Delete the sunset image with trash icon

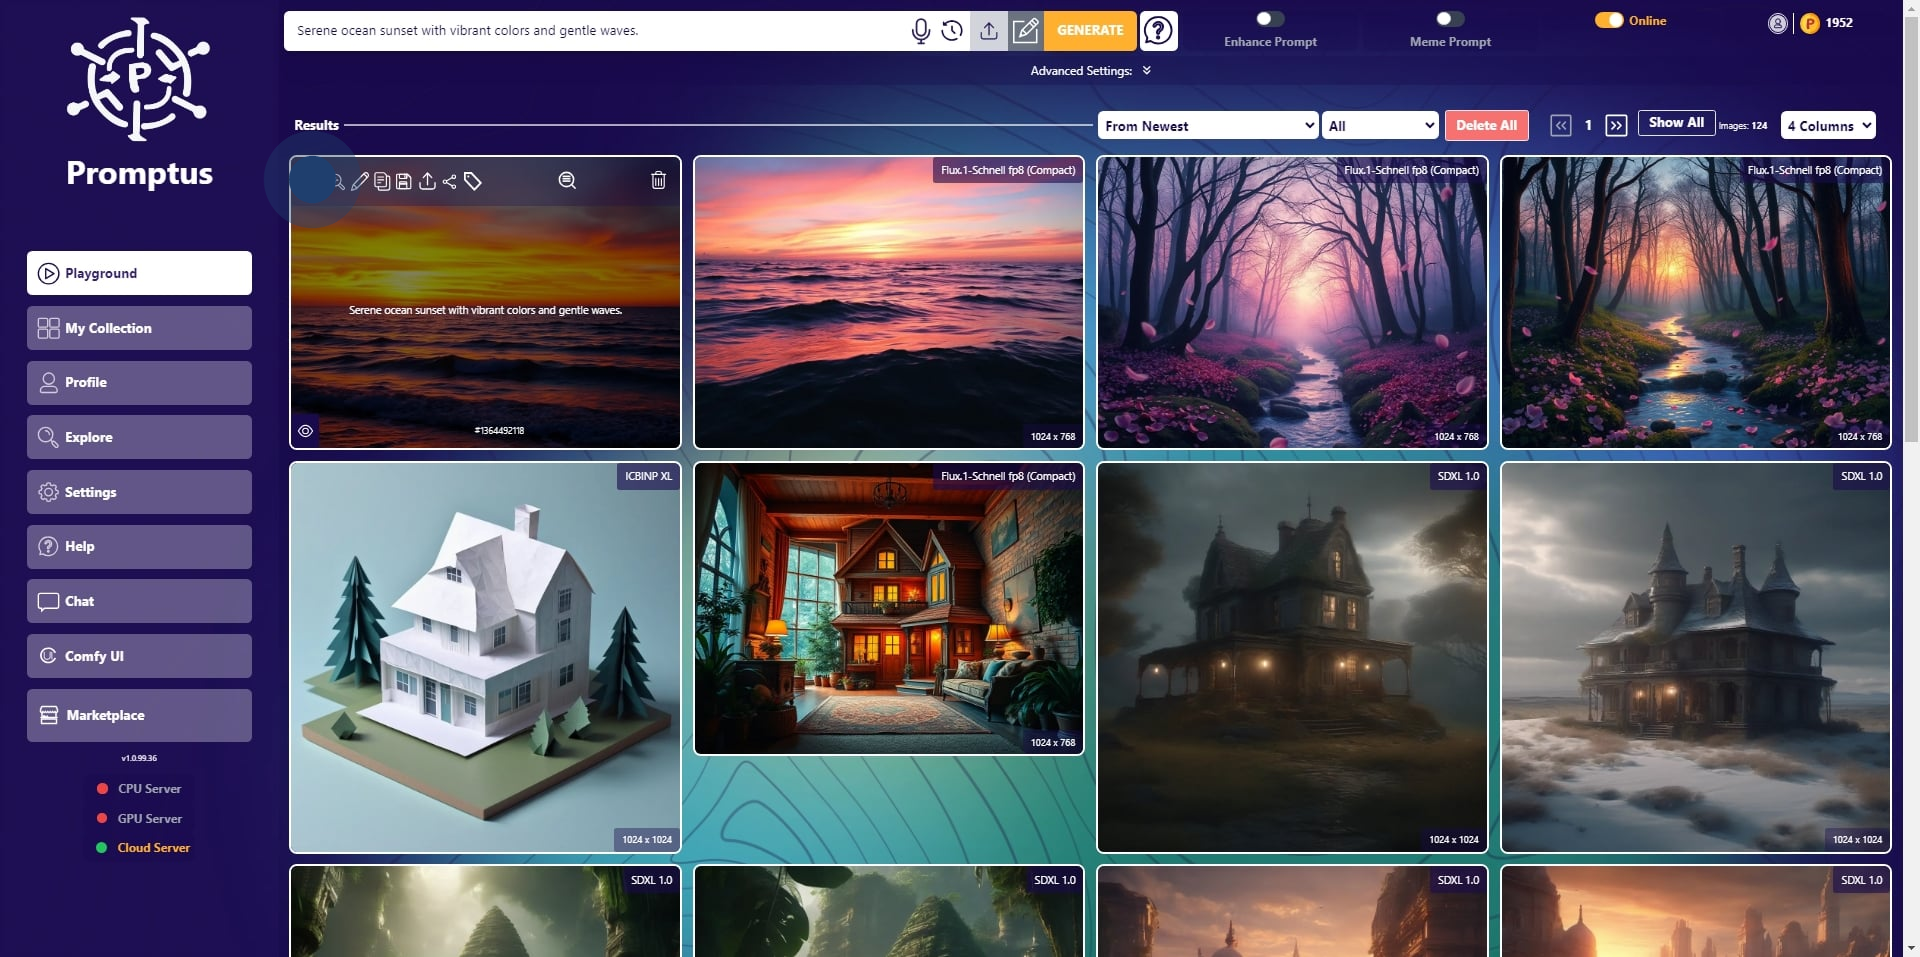[x=658, y=180]
